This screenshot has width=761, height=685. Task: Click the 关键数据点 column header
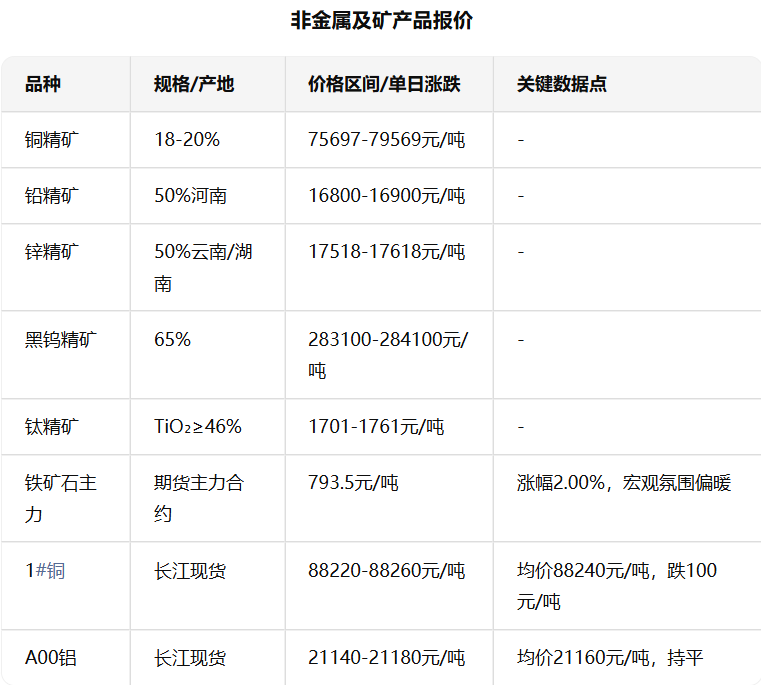click(562, 84)
